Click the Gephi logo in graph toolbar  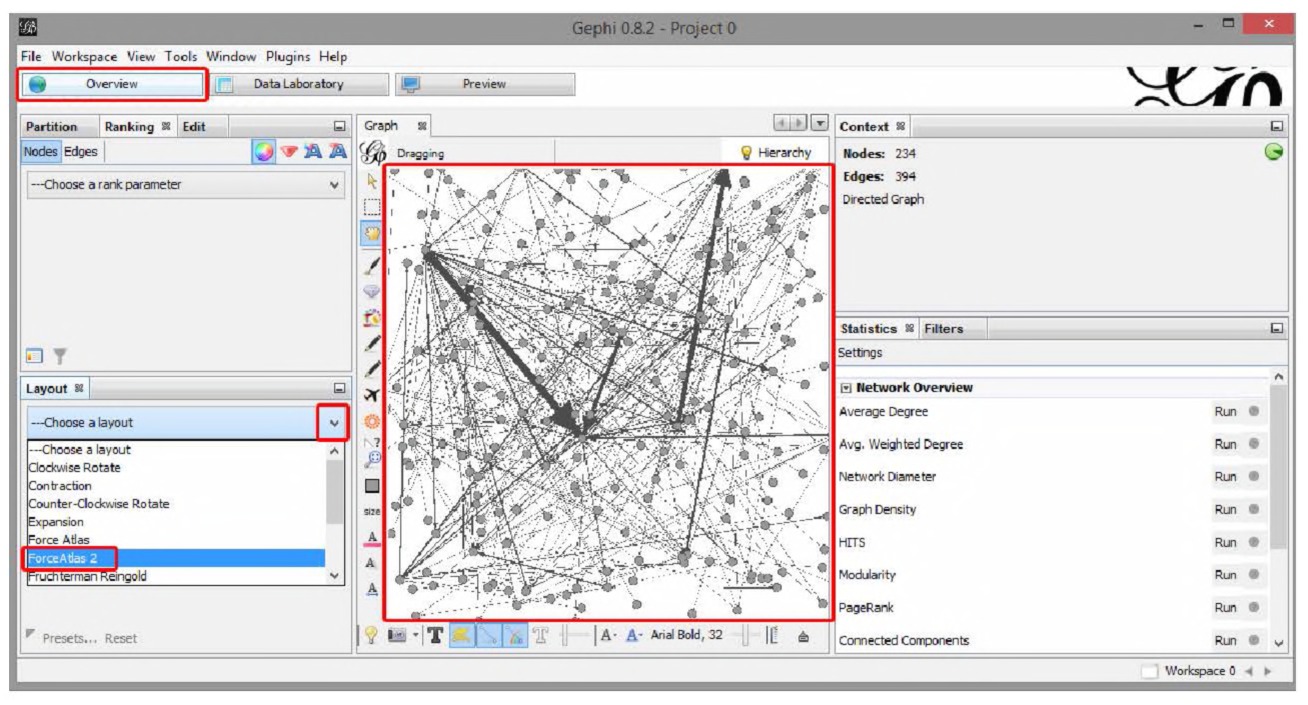[371, 153]
